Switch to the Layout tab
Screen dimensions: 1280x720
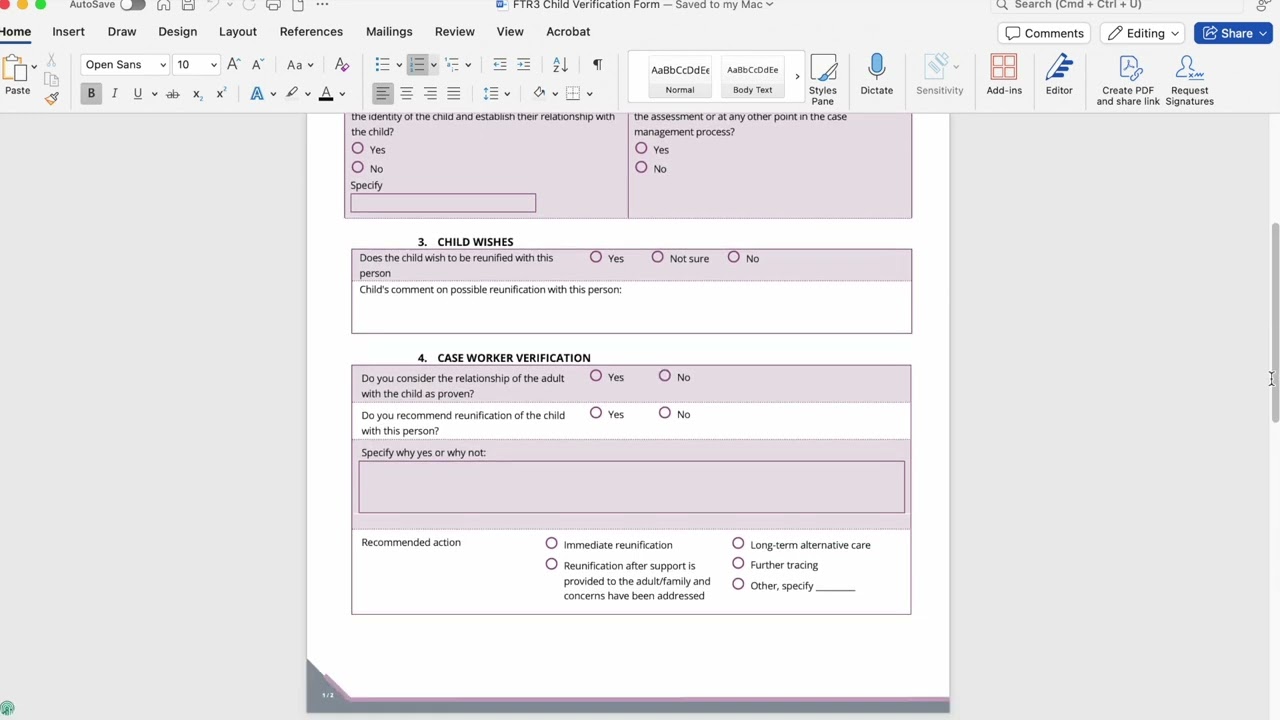point(238,32)
